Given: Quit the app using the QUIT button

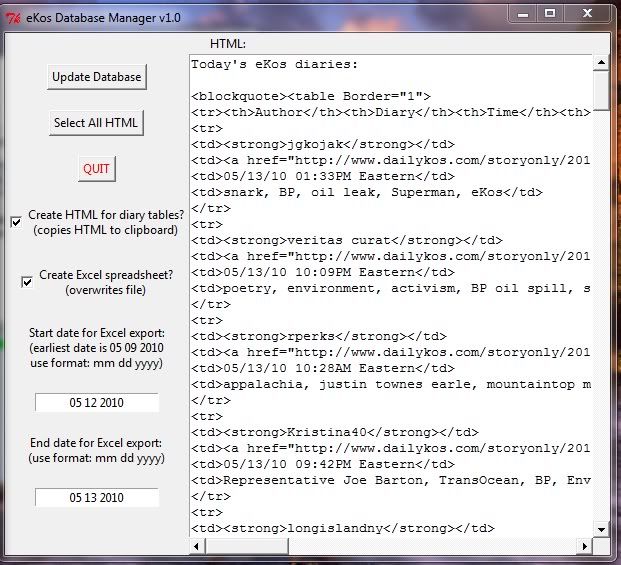Looking at the screenshot, I should (x=97, y=169).
